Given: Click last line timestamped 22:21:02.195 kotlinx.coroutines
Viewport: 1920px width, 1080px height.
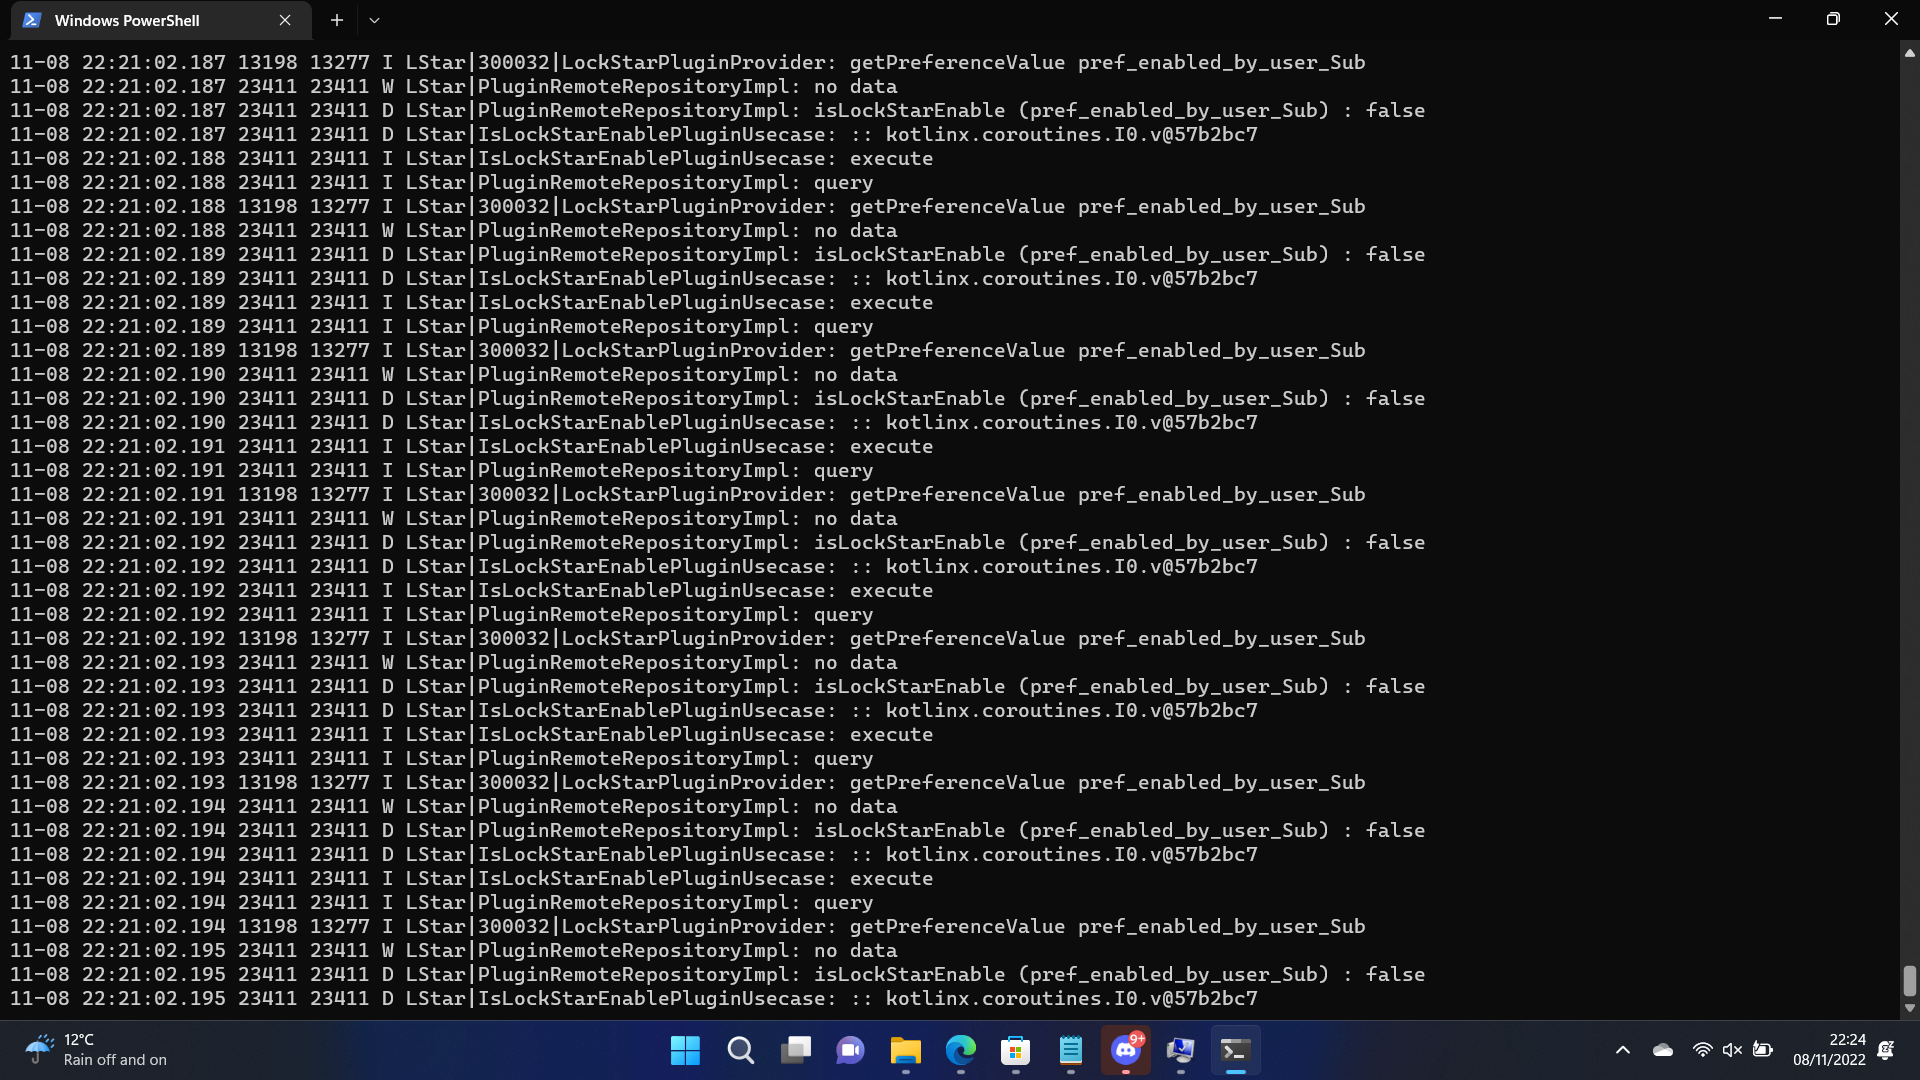Looking at the screenshot, I should [x=634, y=999].
